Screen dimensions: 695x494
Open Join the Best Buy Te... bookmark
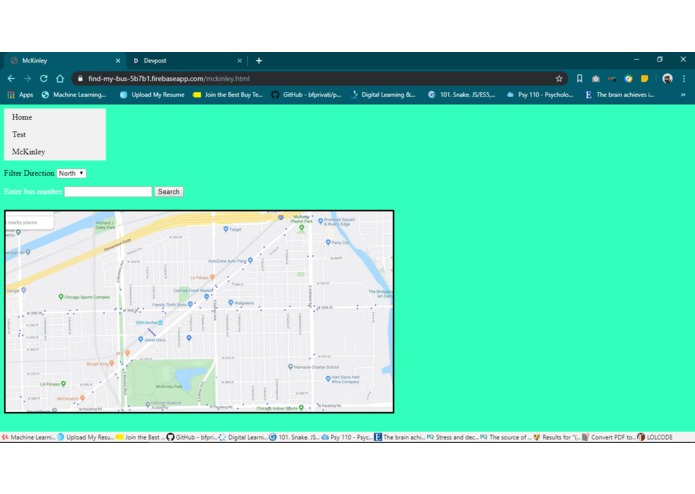(x=228, y=95)
